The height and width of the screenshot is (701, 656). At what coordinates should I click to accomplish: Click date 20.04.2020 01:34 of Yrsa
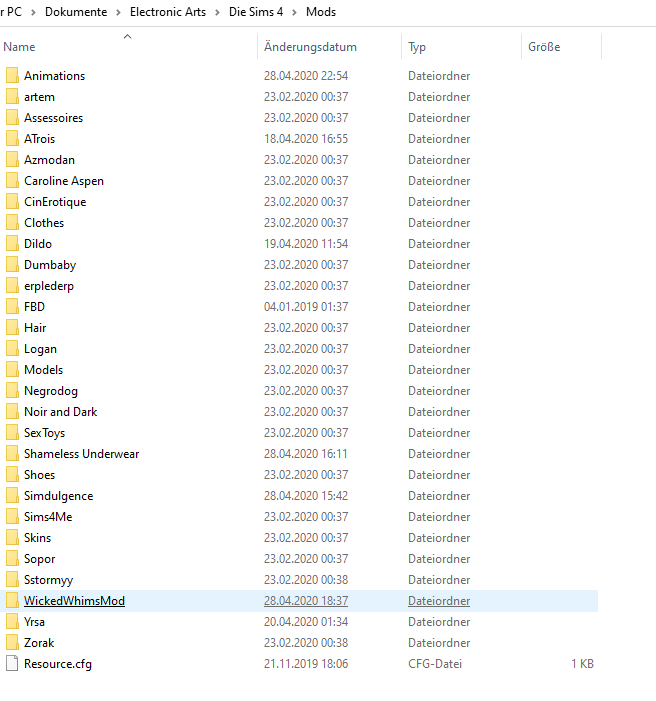click(306, 622)
